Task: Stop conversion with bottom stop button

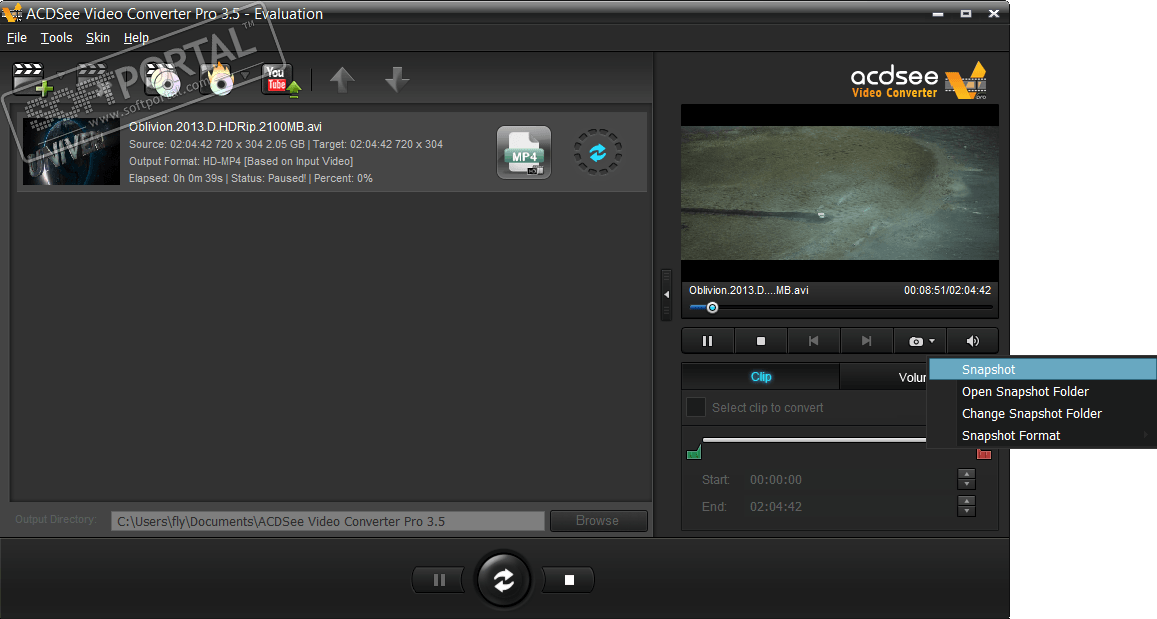Action: (568, 580)
